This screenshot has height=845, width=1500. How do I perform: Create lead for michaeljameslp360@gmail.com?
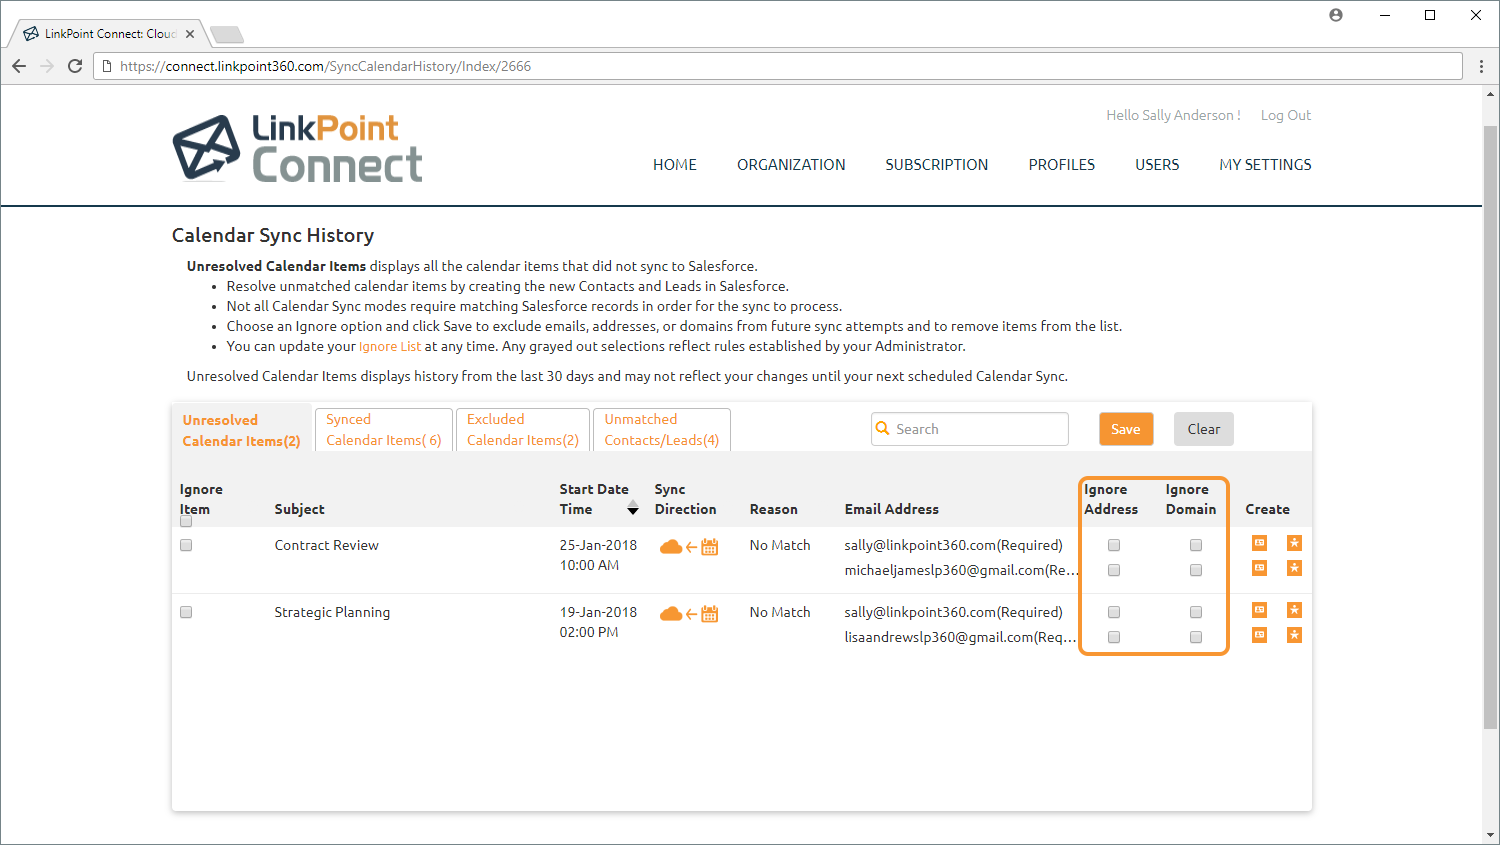(1294, 568)
